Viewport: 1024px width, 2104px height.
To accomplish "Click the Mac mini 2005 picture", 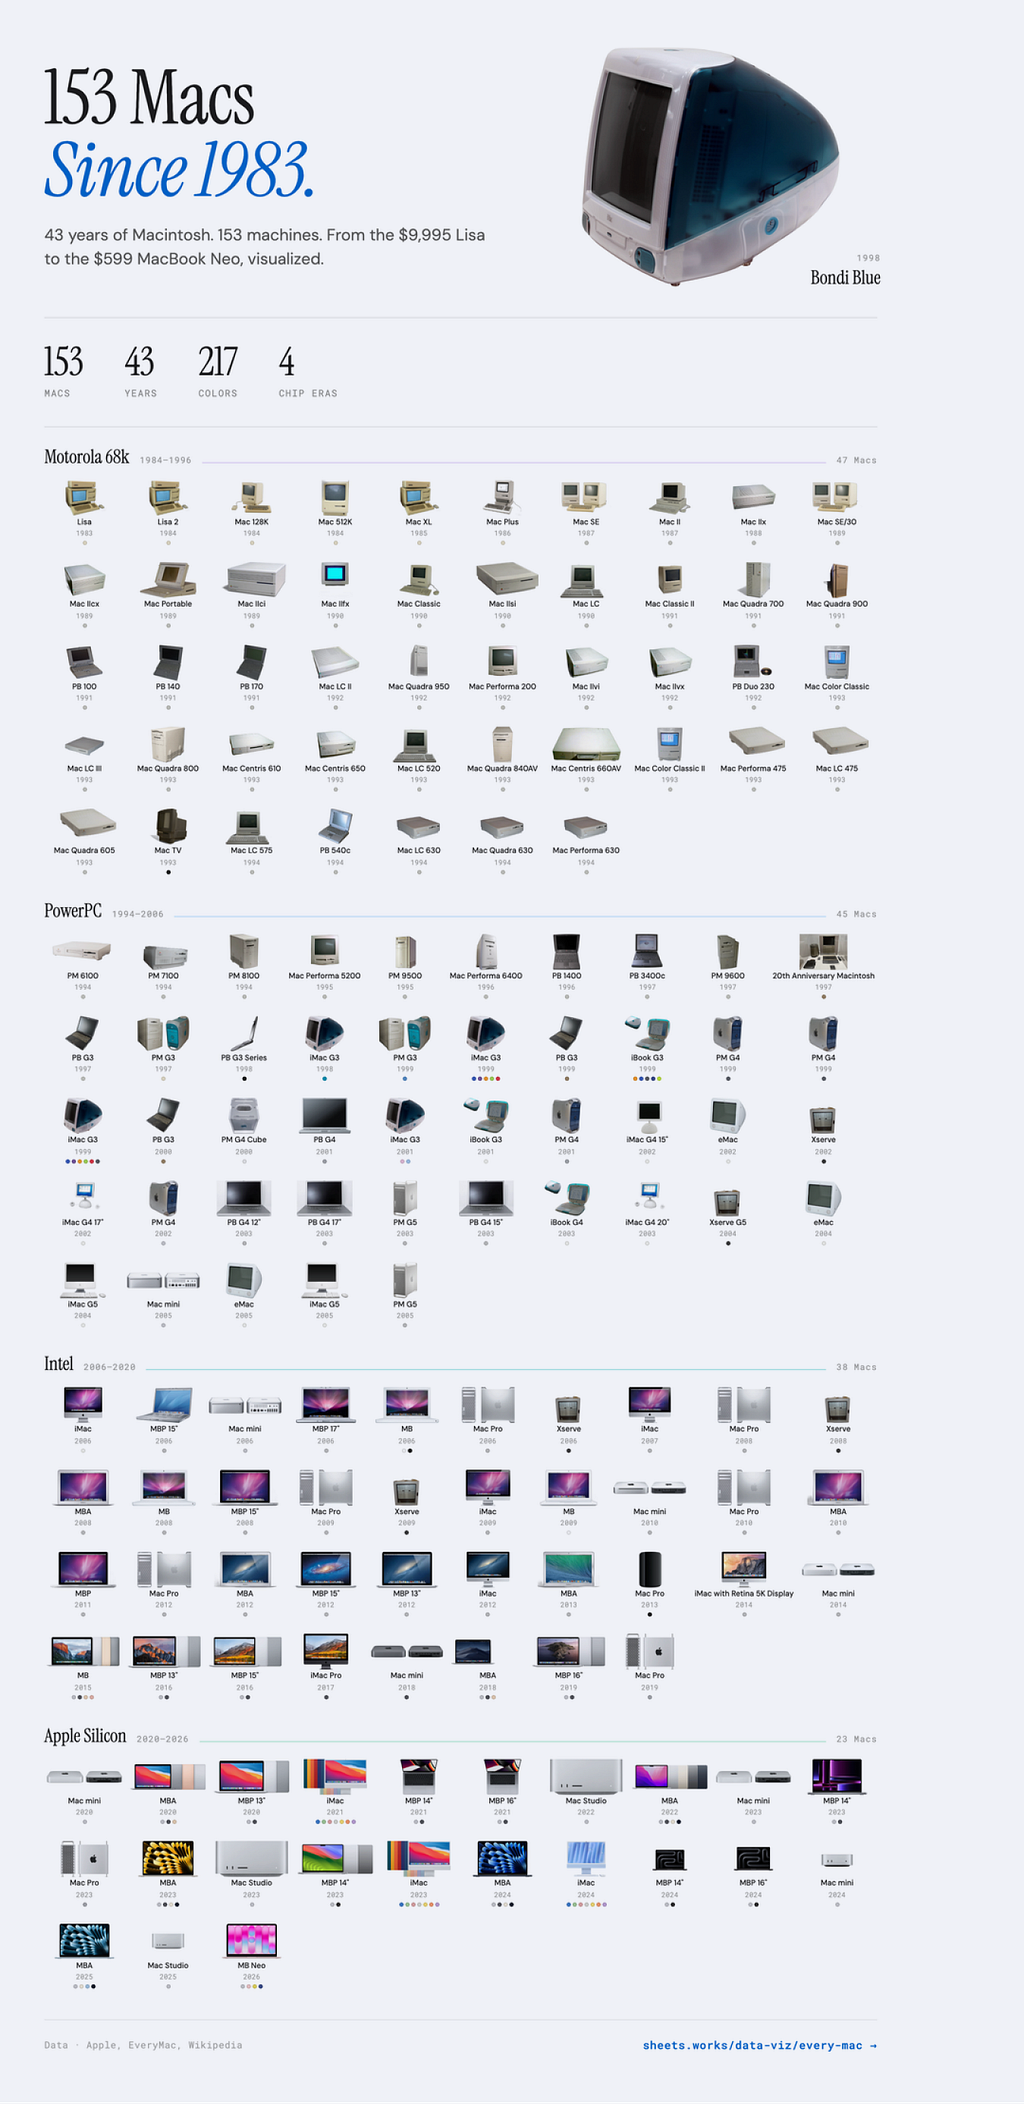I will tap(163, 1280).
